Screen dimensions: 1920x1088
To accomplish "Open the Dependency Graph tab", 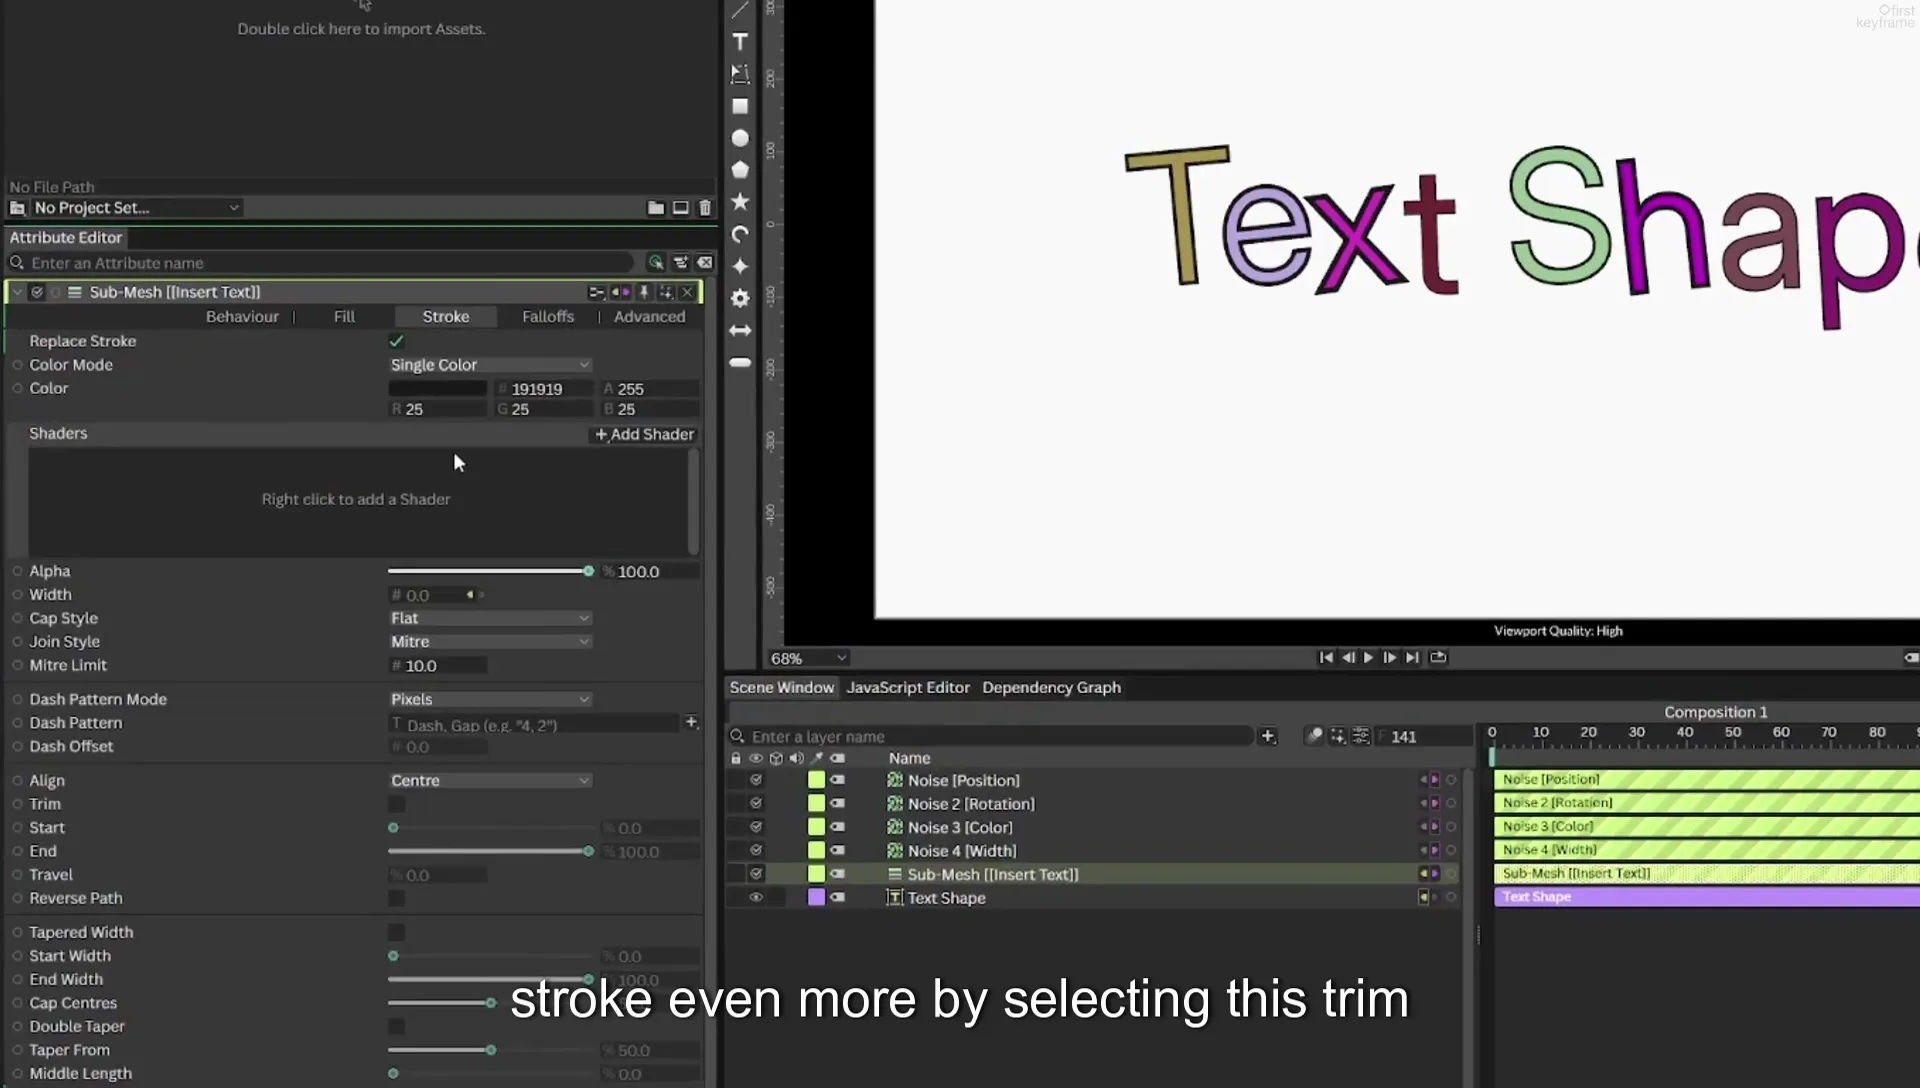I will 1051,687.
